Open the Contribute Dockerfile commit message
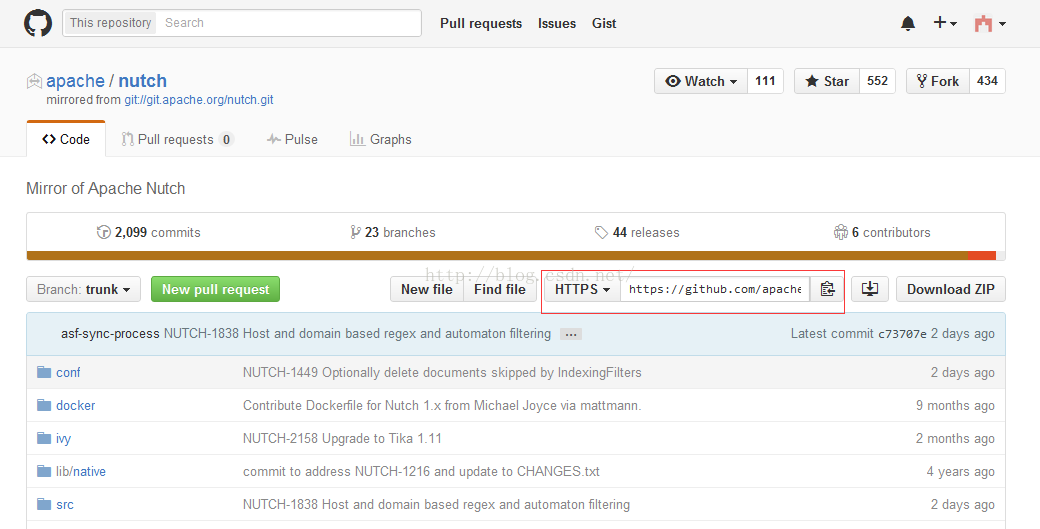 coord(442,406)
